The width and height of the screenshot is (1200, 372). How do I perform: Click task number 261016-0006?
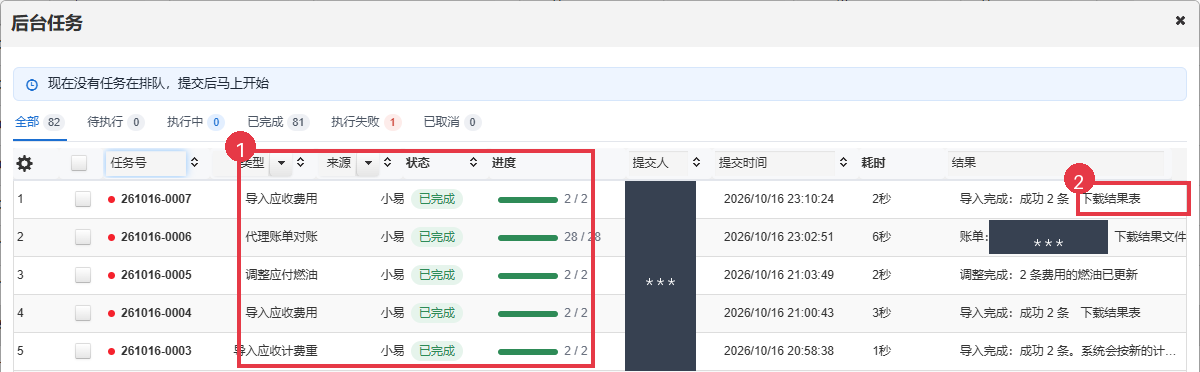coord(156,237)
